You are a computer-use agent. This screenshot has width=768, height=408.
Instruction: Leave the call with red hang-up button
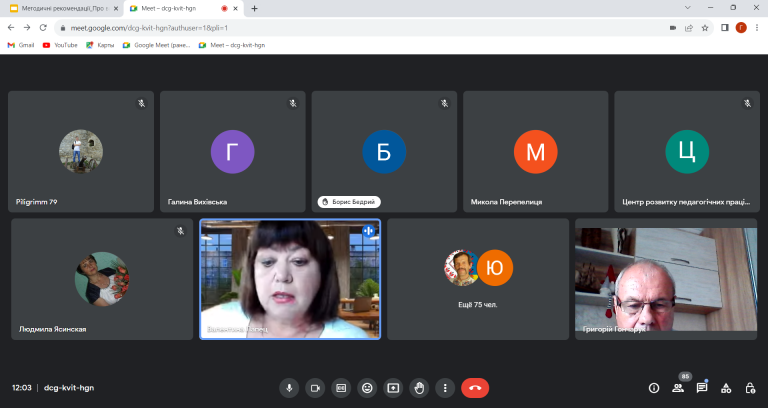(x=475, y=388)
